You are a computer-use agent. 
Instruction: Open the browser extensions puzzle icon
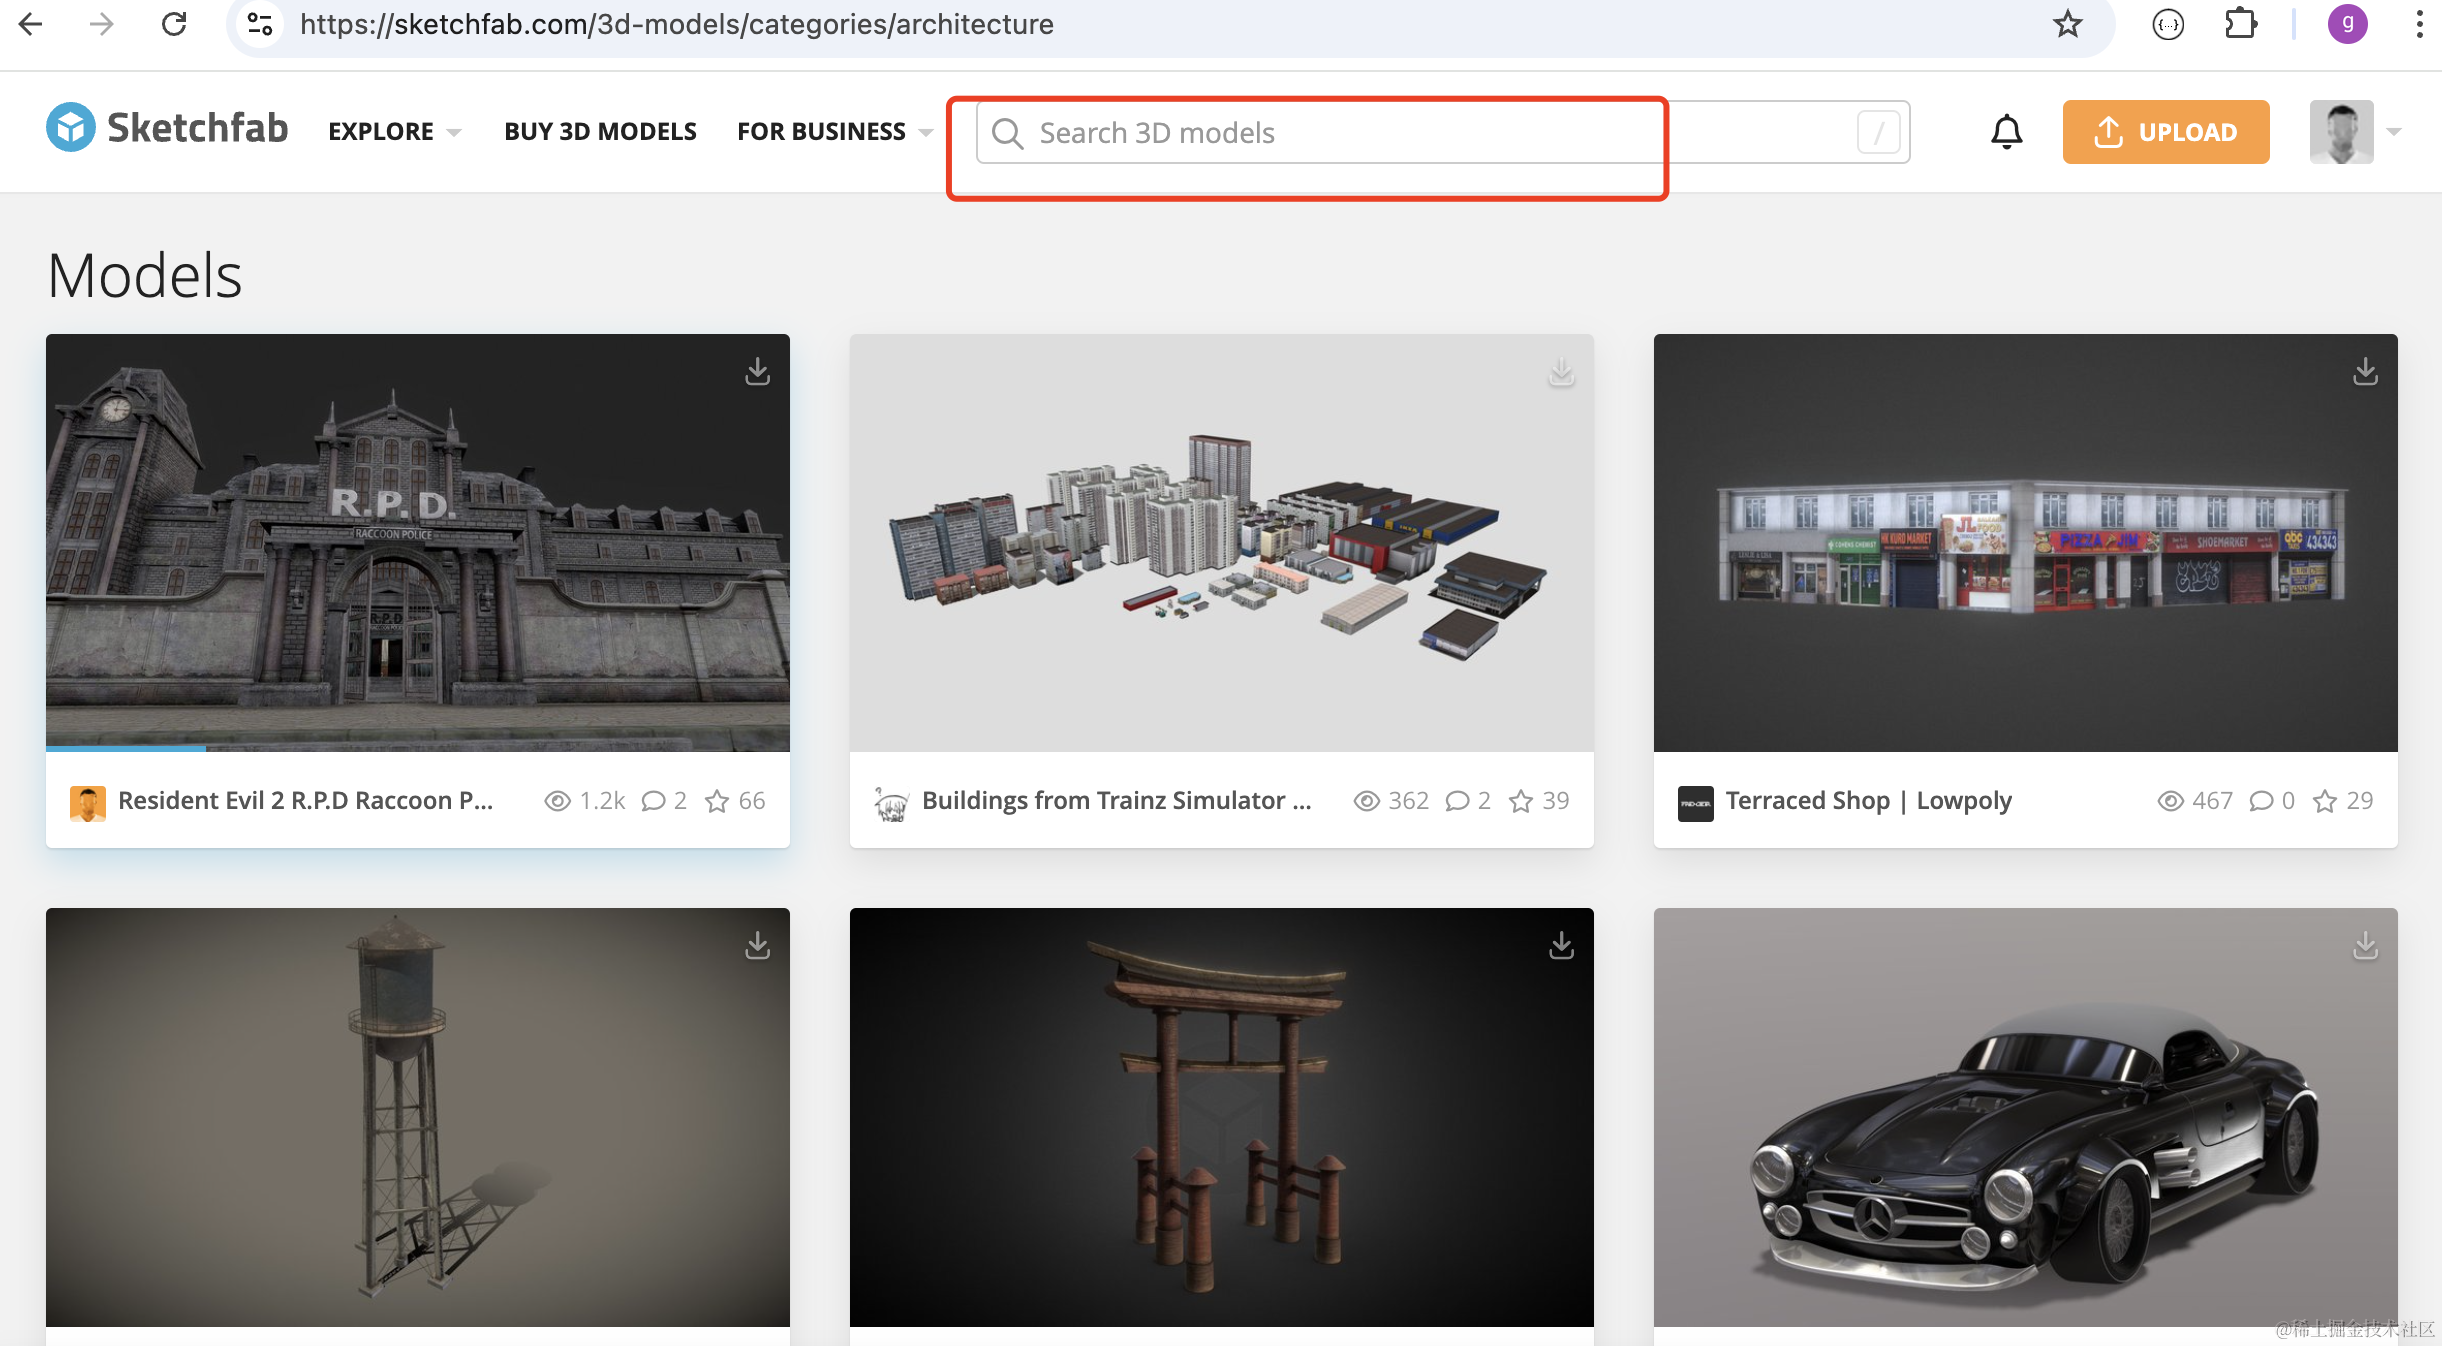coord(2240,24)
